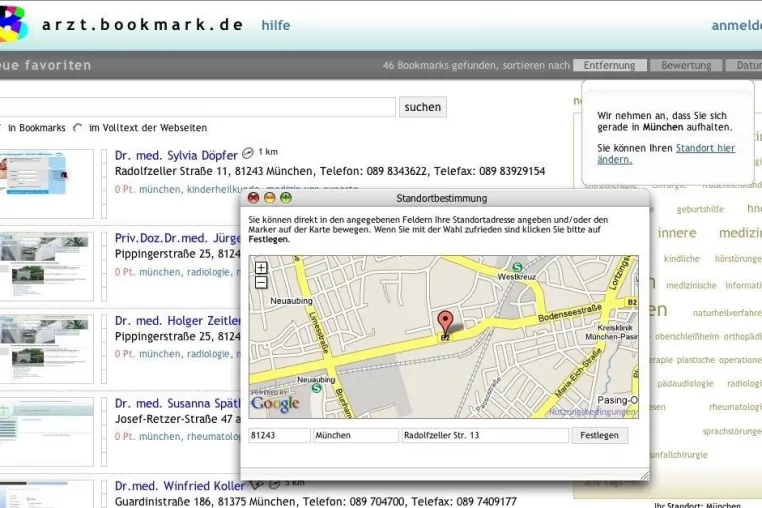Image resolution: width=762 pixels, height=508 pixels.
Task: Click the Neuaubing S-Bahn station icon
Action: point(316,388)
